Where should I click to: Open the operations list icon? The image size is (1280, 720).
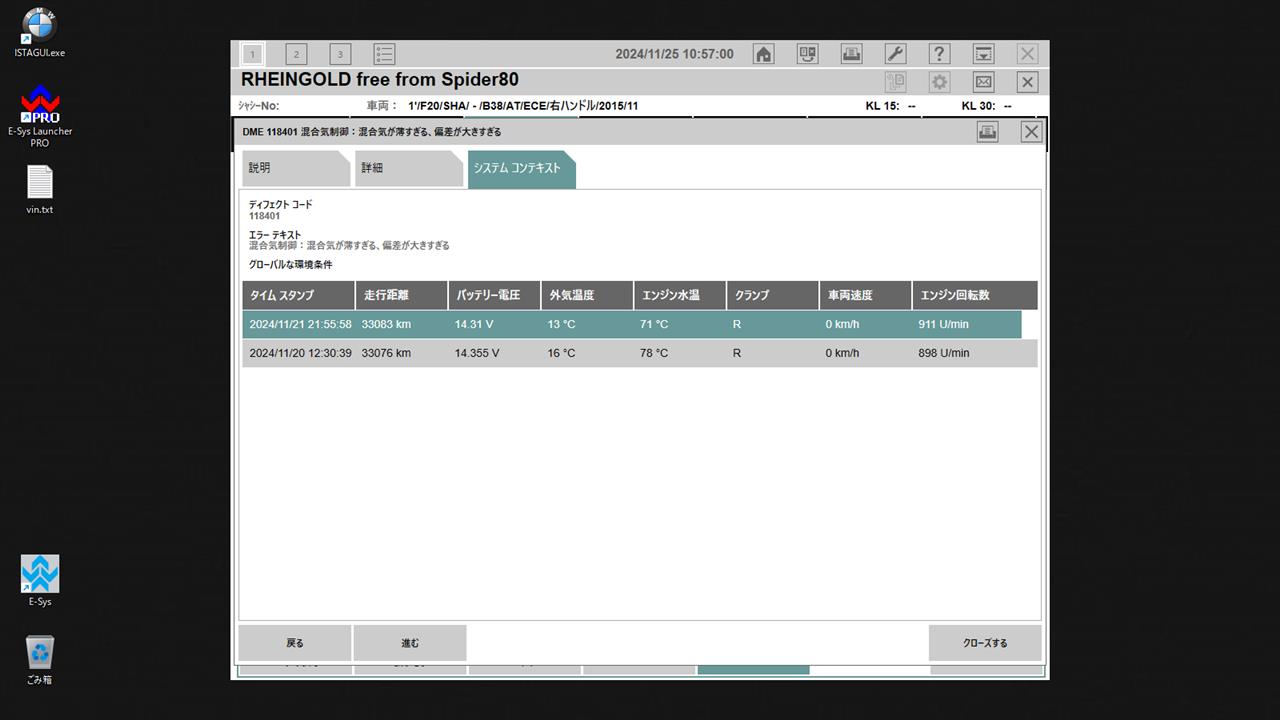[384, 54]
